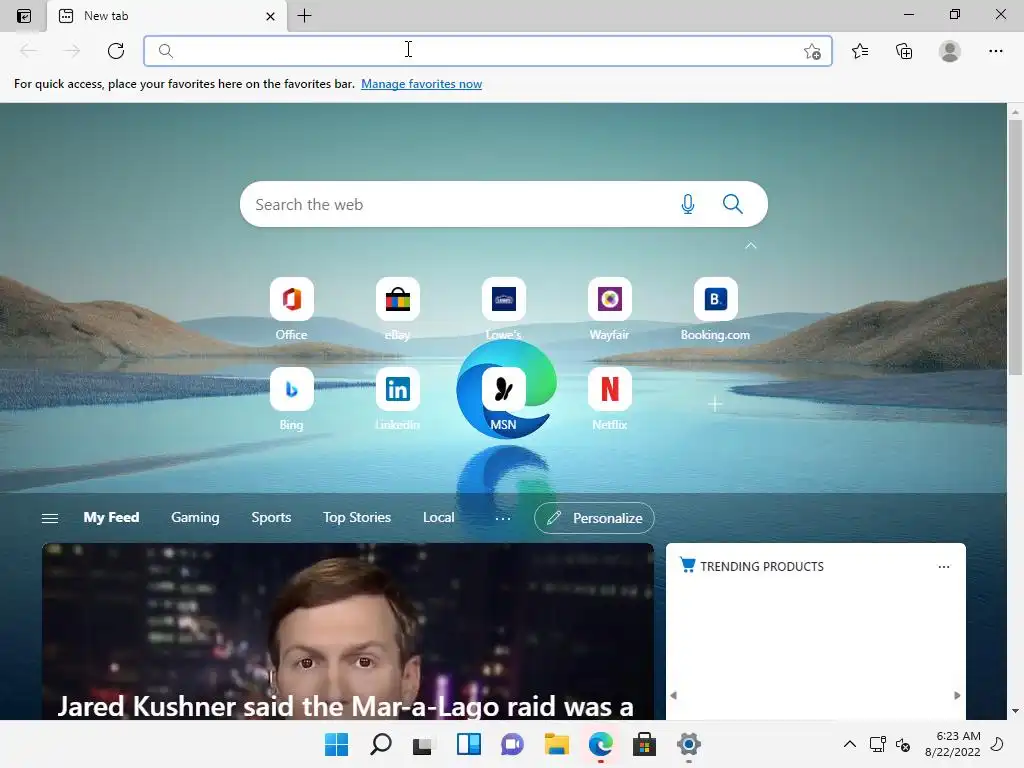Open the clock showing 6:23 AM
This screenshot has height=768, width=1024.
click(952, 744)
